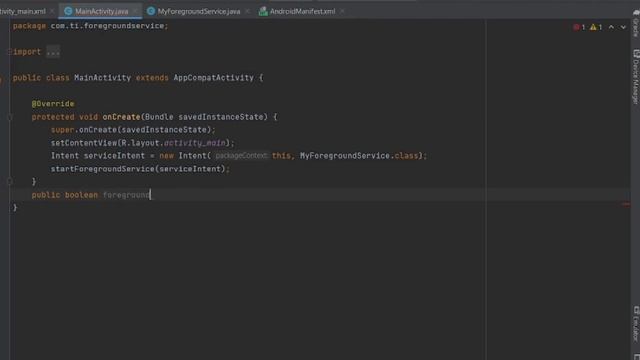
Task: Click the fold end marker at onCreate closing brace
Action: 10,182
